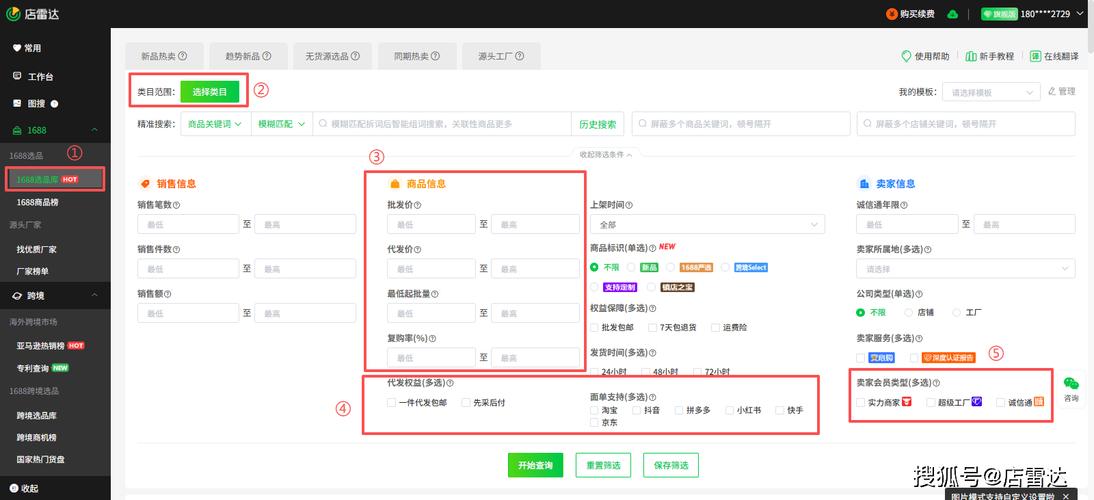Open 常用 heart icon in sidebar

tap(17, 48)
